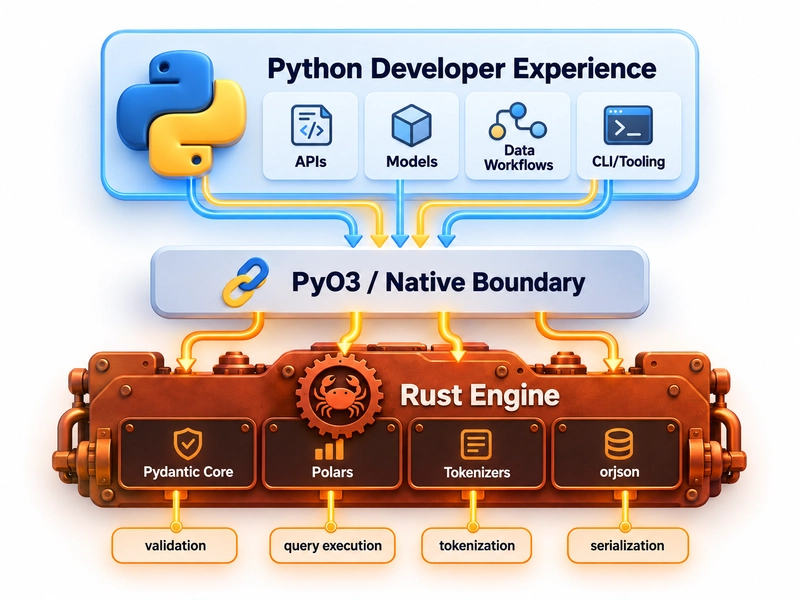Click the validation tag
The image size is (800, 600).
click(x=175, y=545)
